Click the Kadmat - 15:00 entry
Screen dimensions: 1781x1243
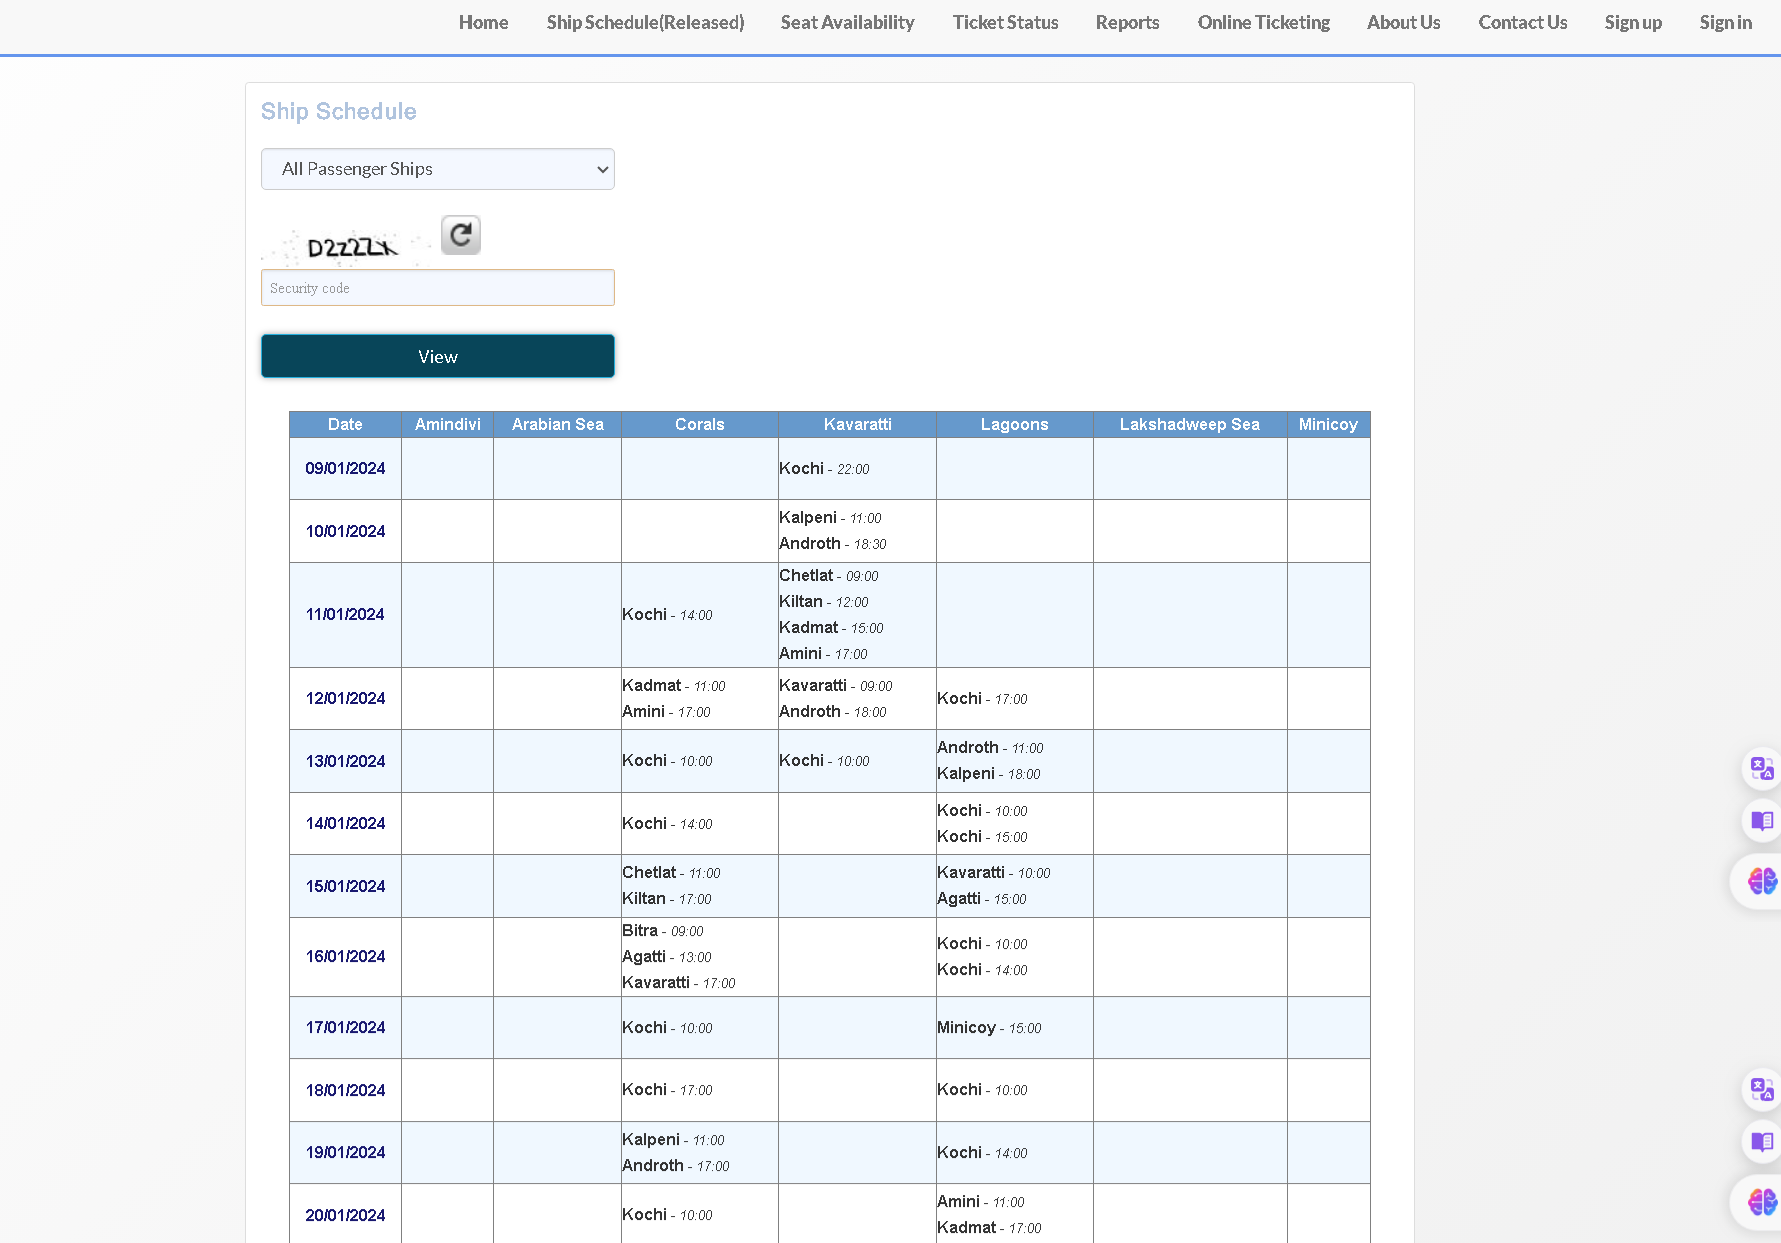click(x=831, y=627)
